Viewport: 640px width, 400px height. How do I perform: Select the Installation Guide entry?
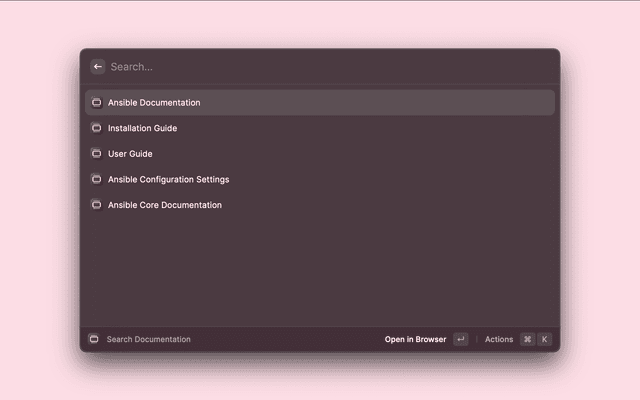[142, 128]
